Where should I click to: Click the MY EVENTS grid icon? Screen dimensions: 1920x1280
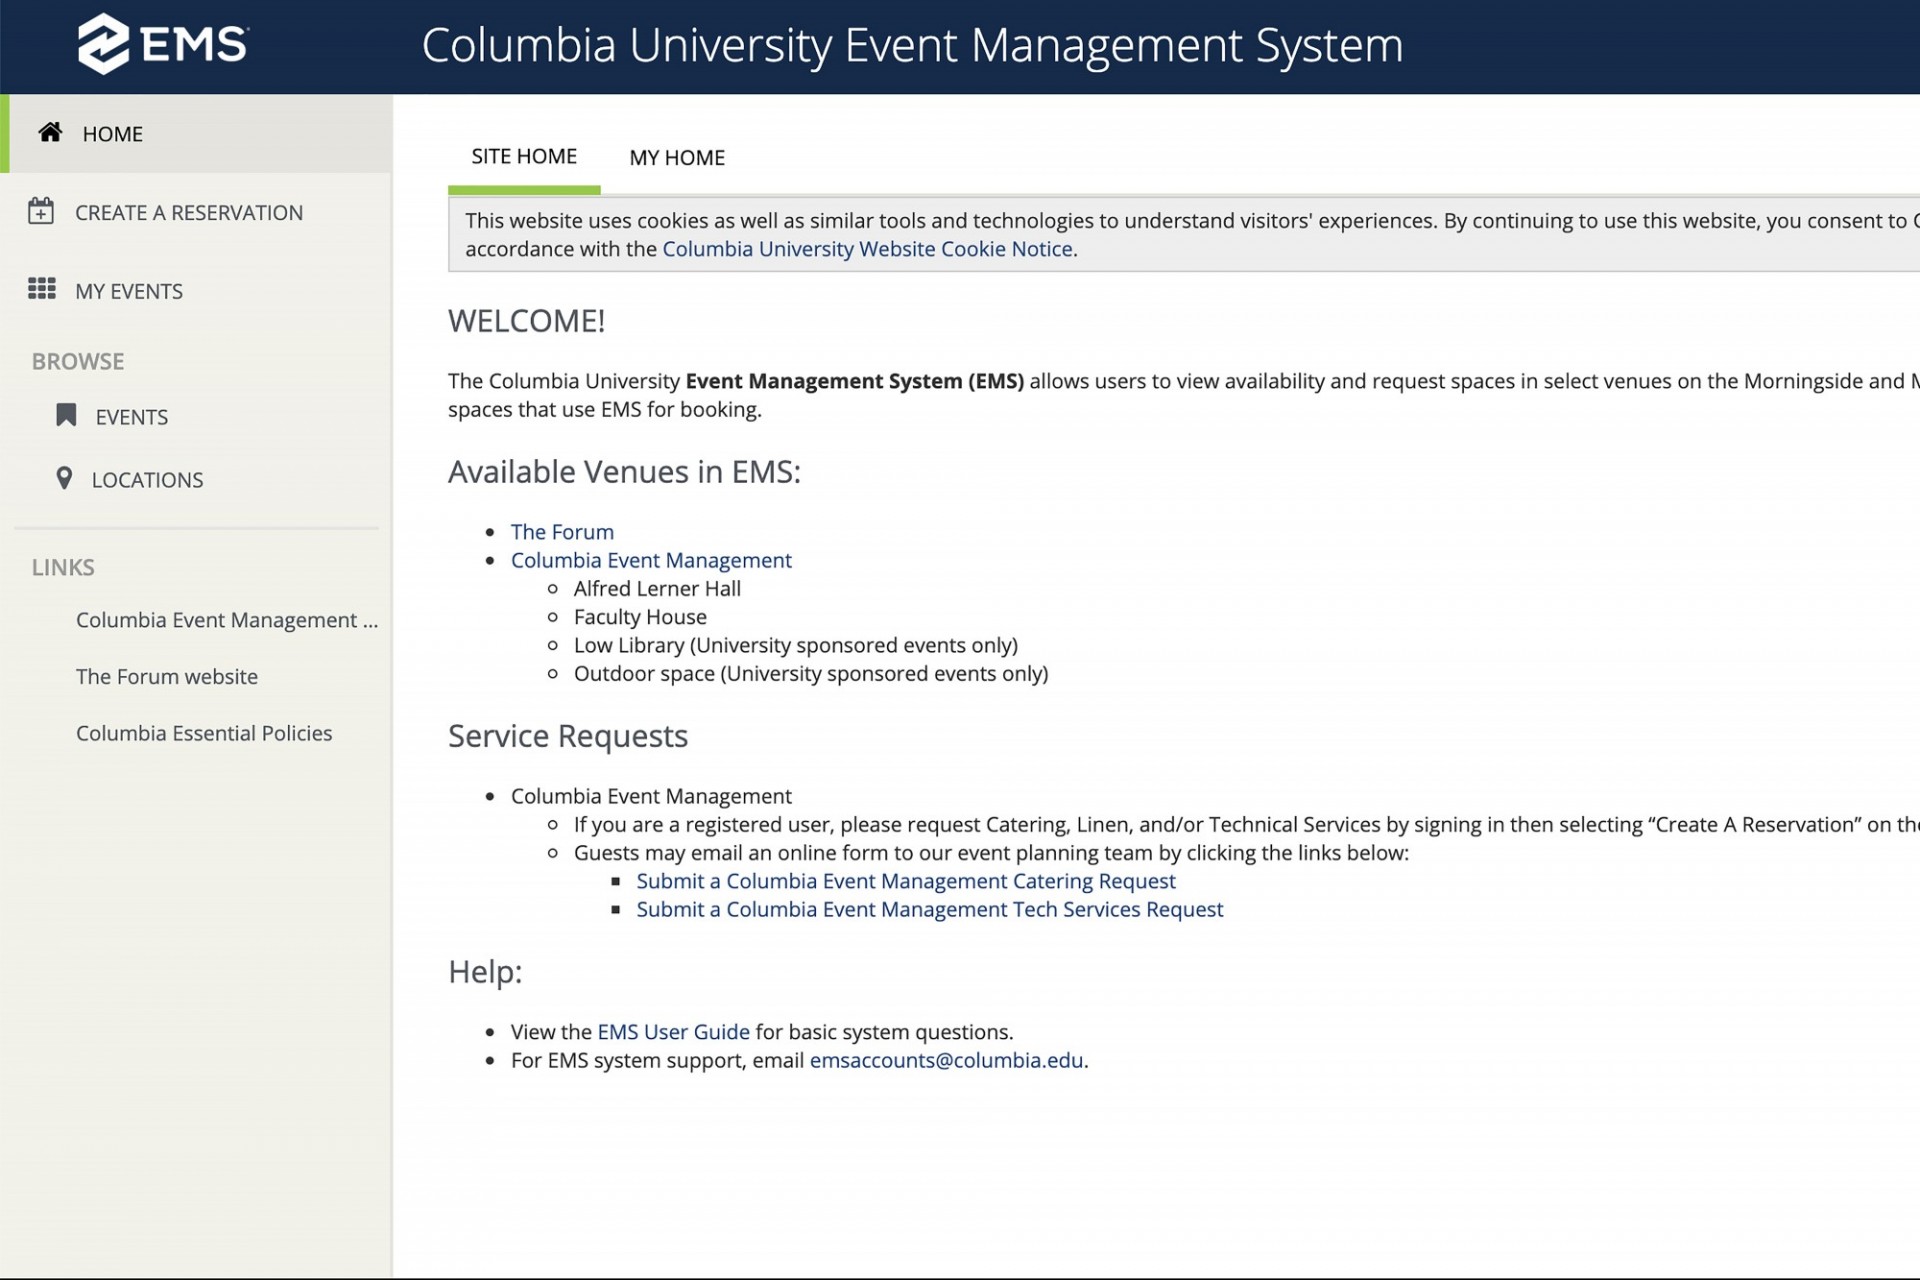point(41,290)
